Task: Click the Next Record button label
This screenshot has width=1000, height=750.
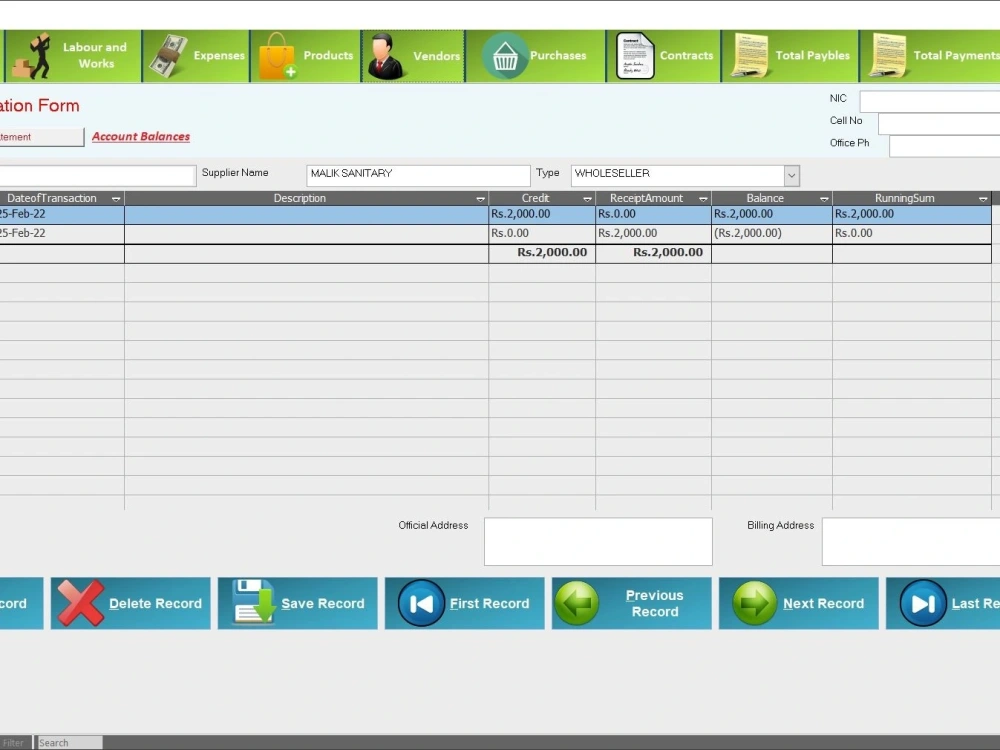Action: [x=823, y=603]
